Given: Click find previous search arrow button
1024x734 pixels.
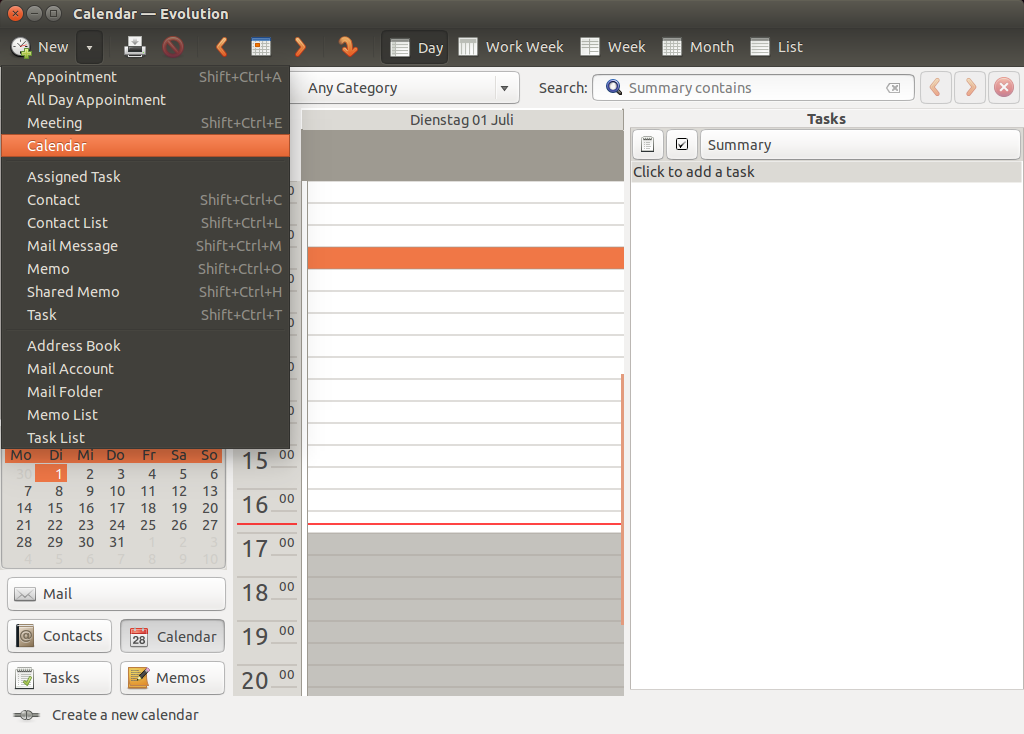Looking at the screenshot, I should pos(936,88).
